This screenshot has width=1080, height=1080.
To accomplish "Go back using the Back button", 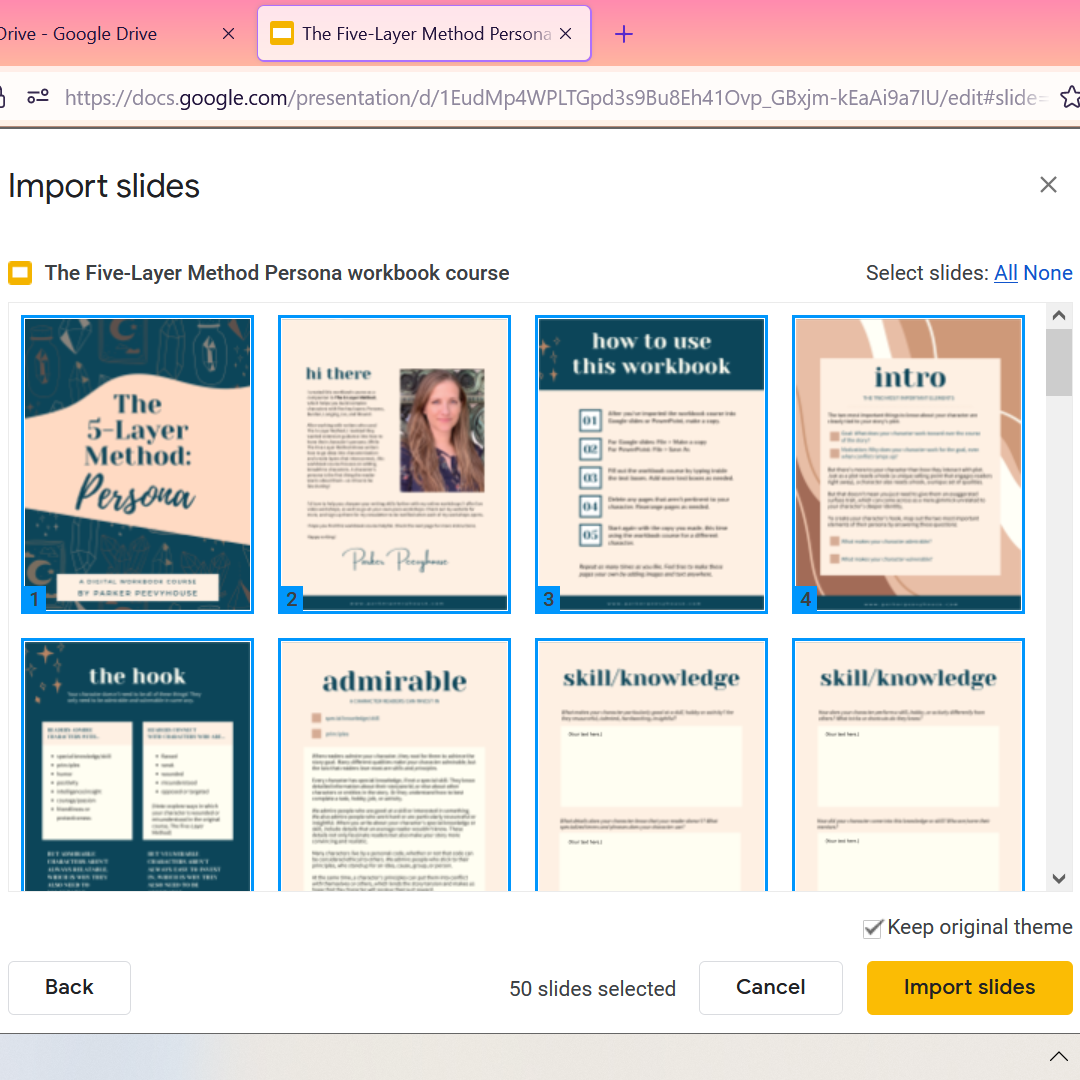I will coord(68,987).
